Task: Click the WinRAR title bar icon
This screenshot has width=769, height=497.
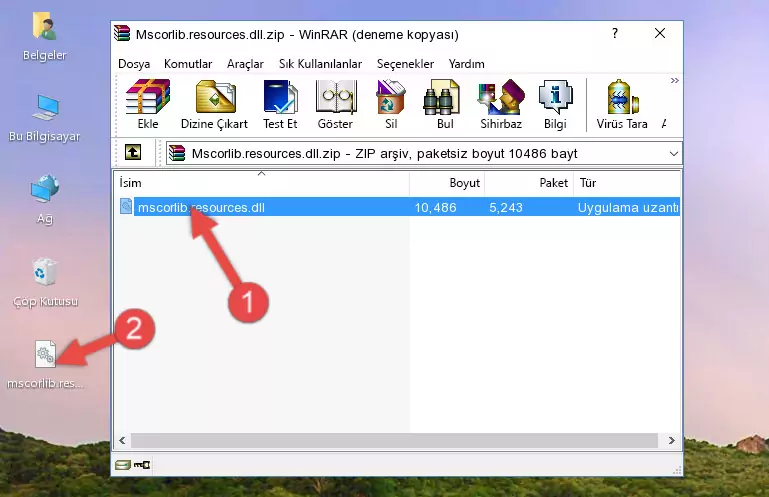Action: (x=122, y=33)
